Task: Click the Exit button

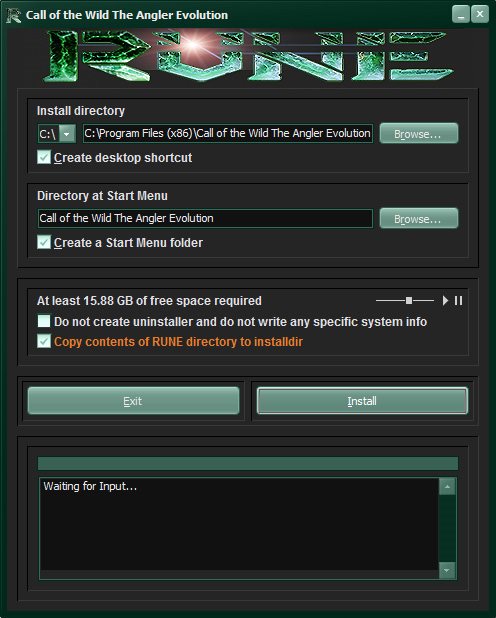Action: click(x=133, y=401)
